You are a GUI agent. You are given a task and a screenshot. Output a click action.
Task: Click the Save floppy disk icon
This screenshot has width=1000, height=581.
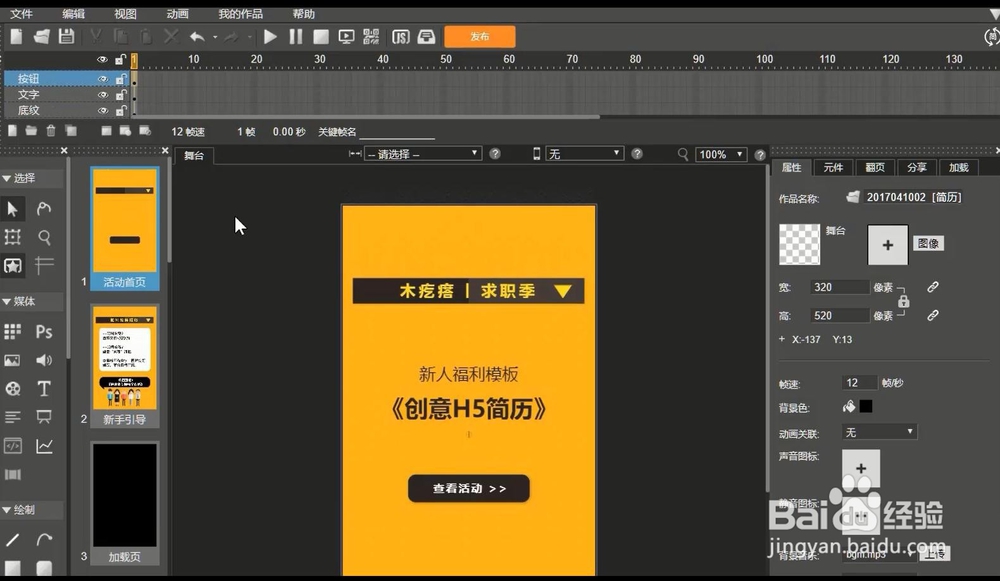pyautogui.click(x=66, y=36)
